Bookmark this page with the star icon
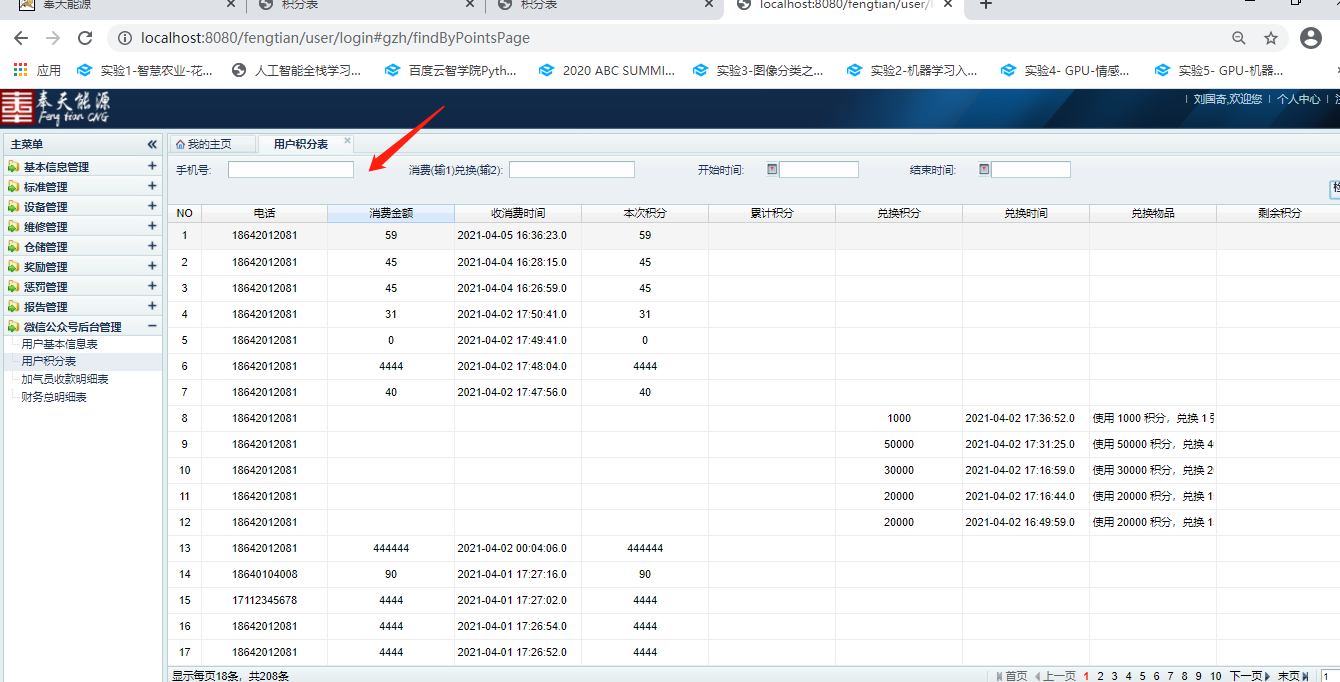 tap(1271, 38)
